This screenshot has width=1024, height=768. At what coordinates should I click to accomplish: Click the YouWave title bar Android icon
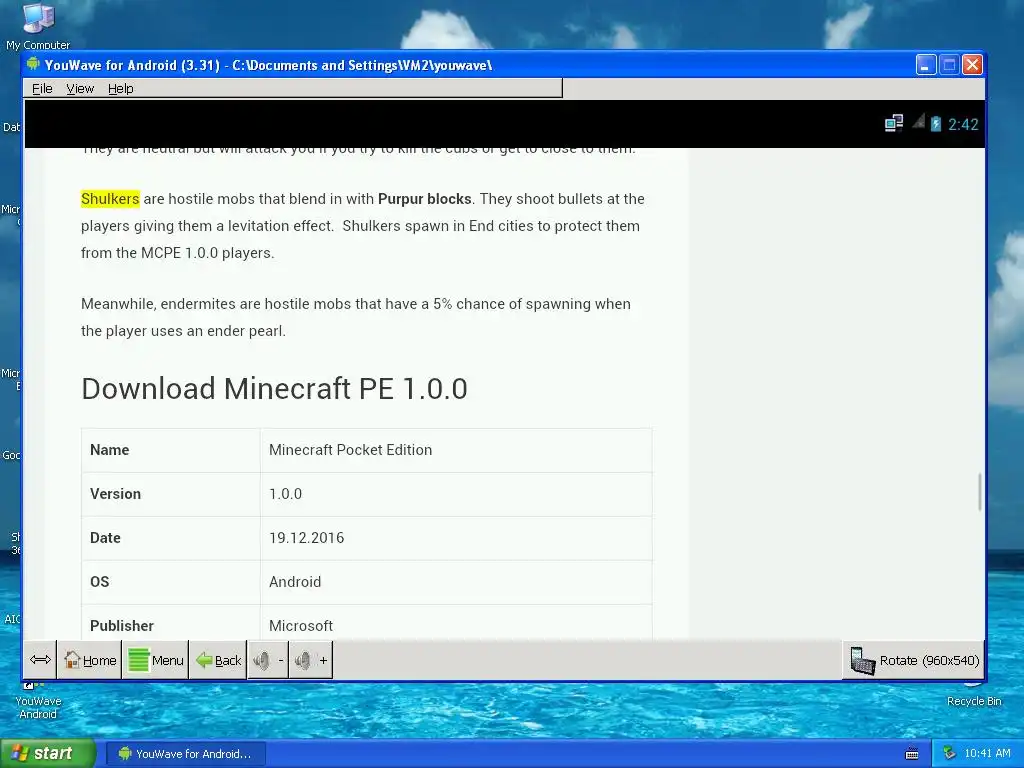pyautogui.click(x=33, y=64)
